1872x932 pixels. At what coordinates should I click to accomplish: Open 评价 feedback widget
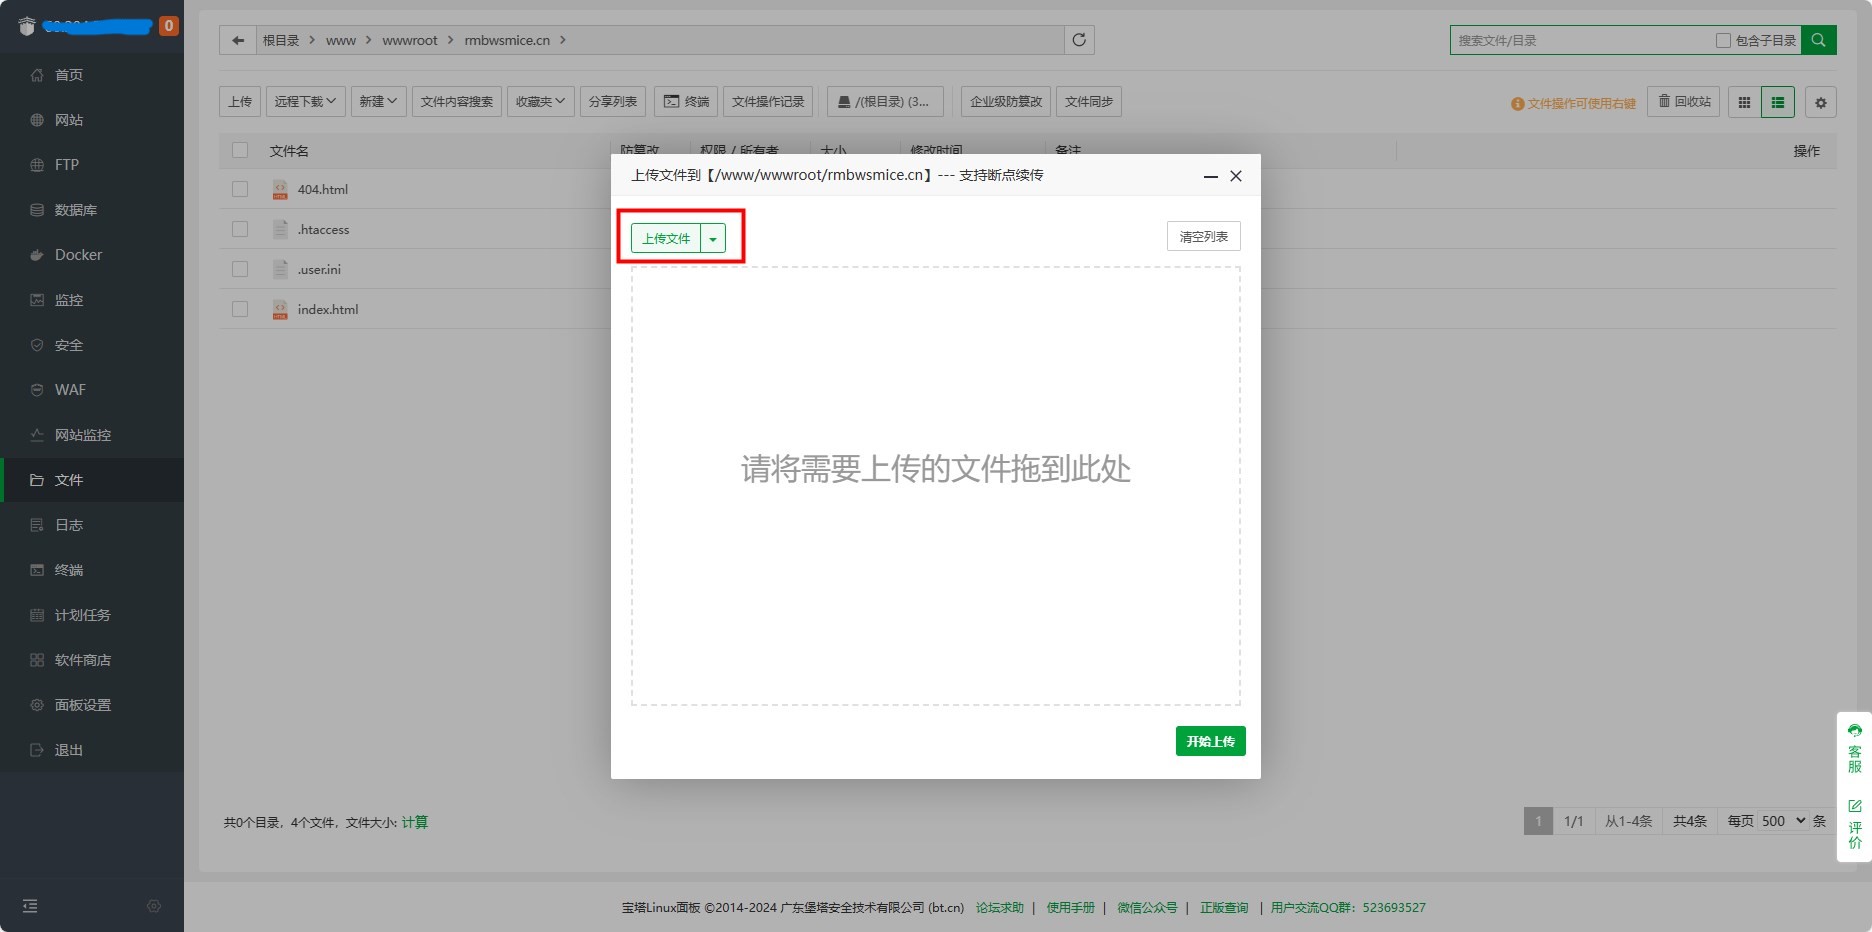click(1855, 824)
